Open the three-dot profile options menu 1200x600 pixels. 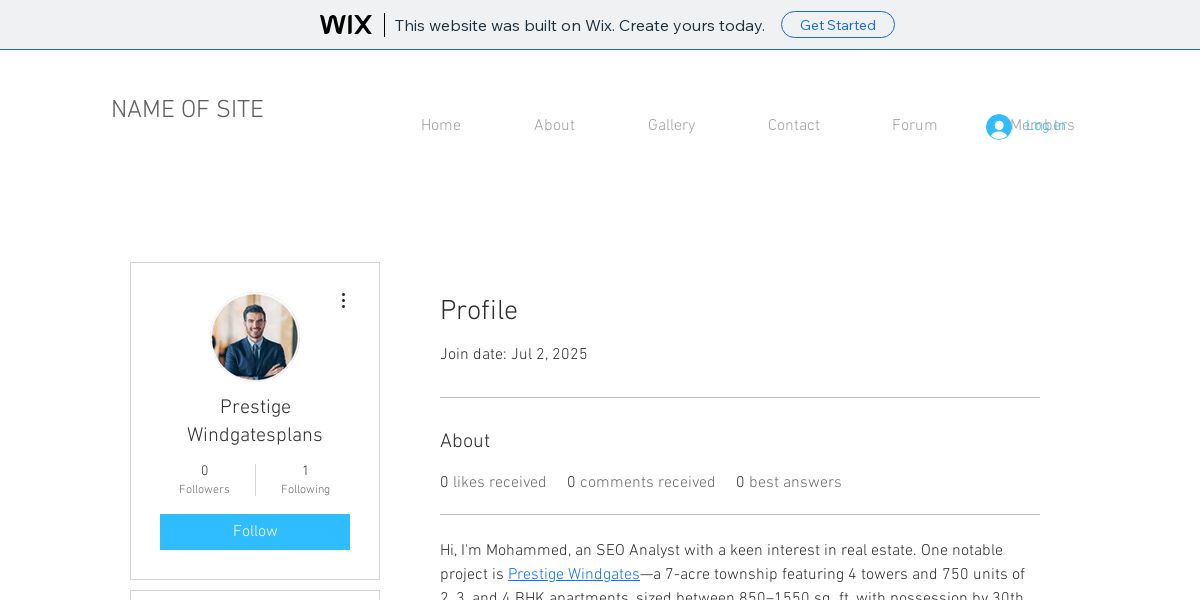pos(343,300)
